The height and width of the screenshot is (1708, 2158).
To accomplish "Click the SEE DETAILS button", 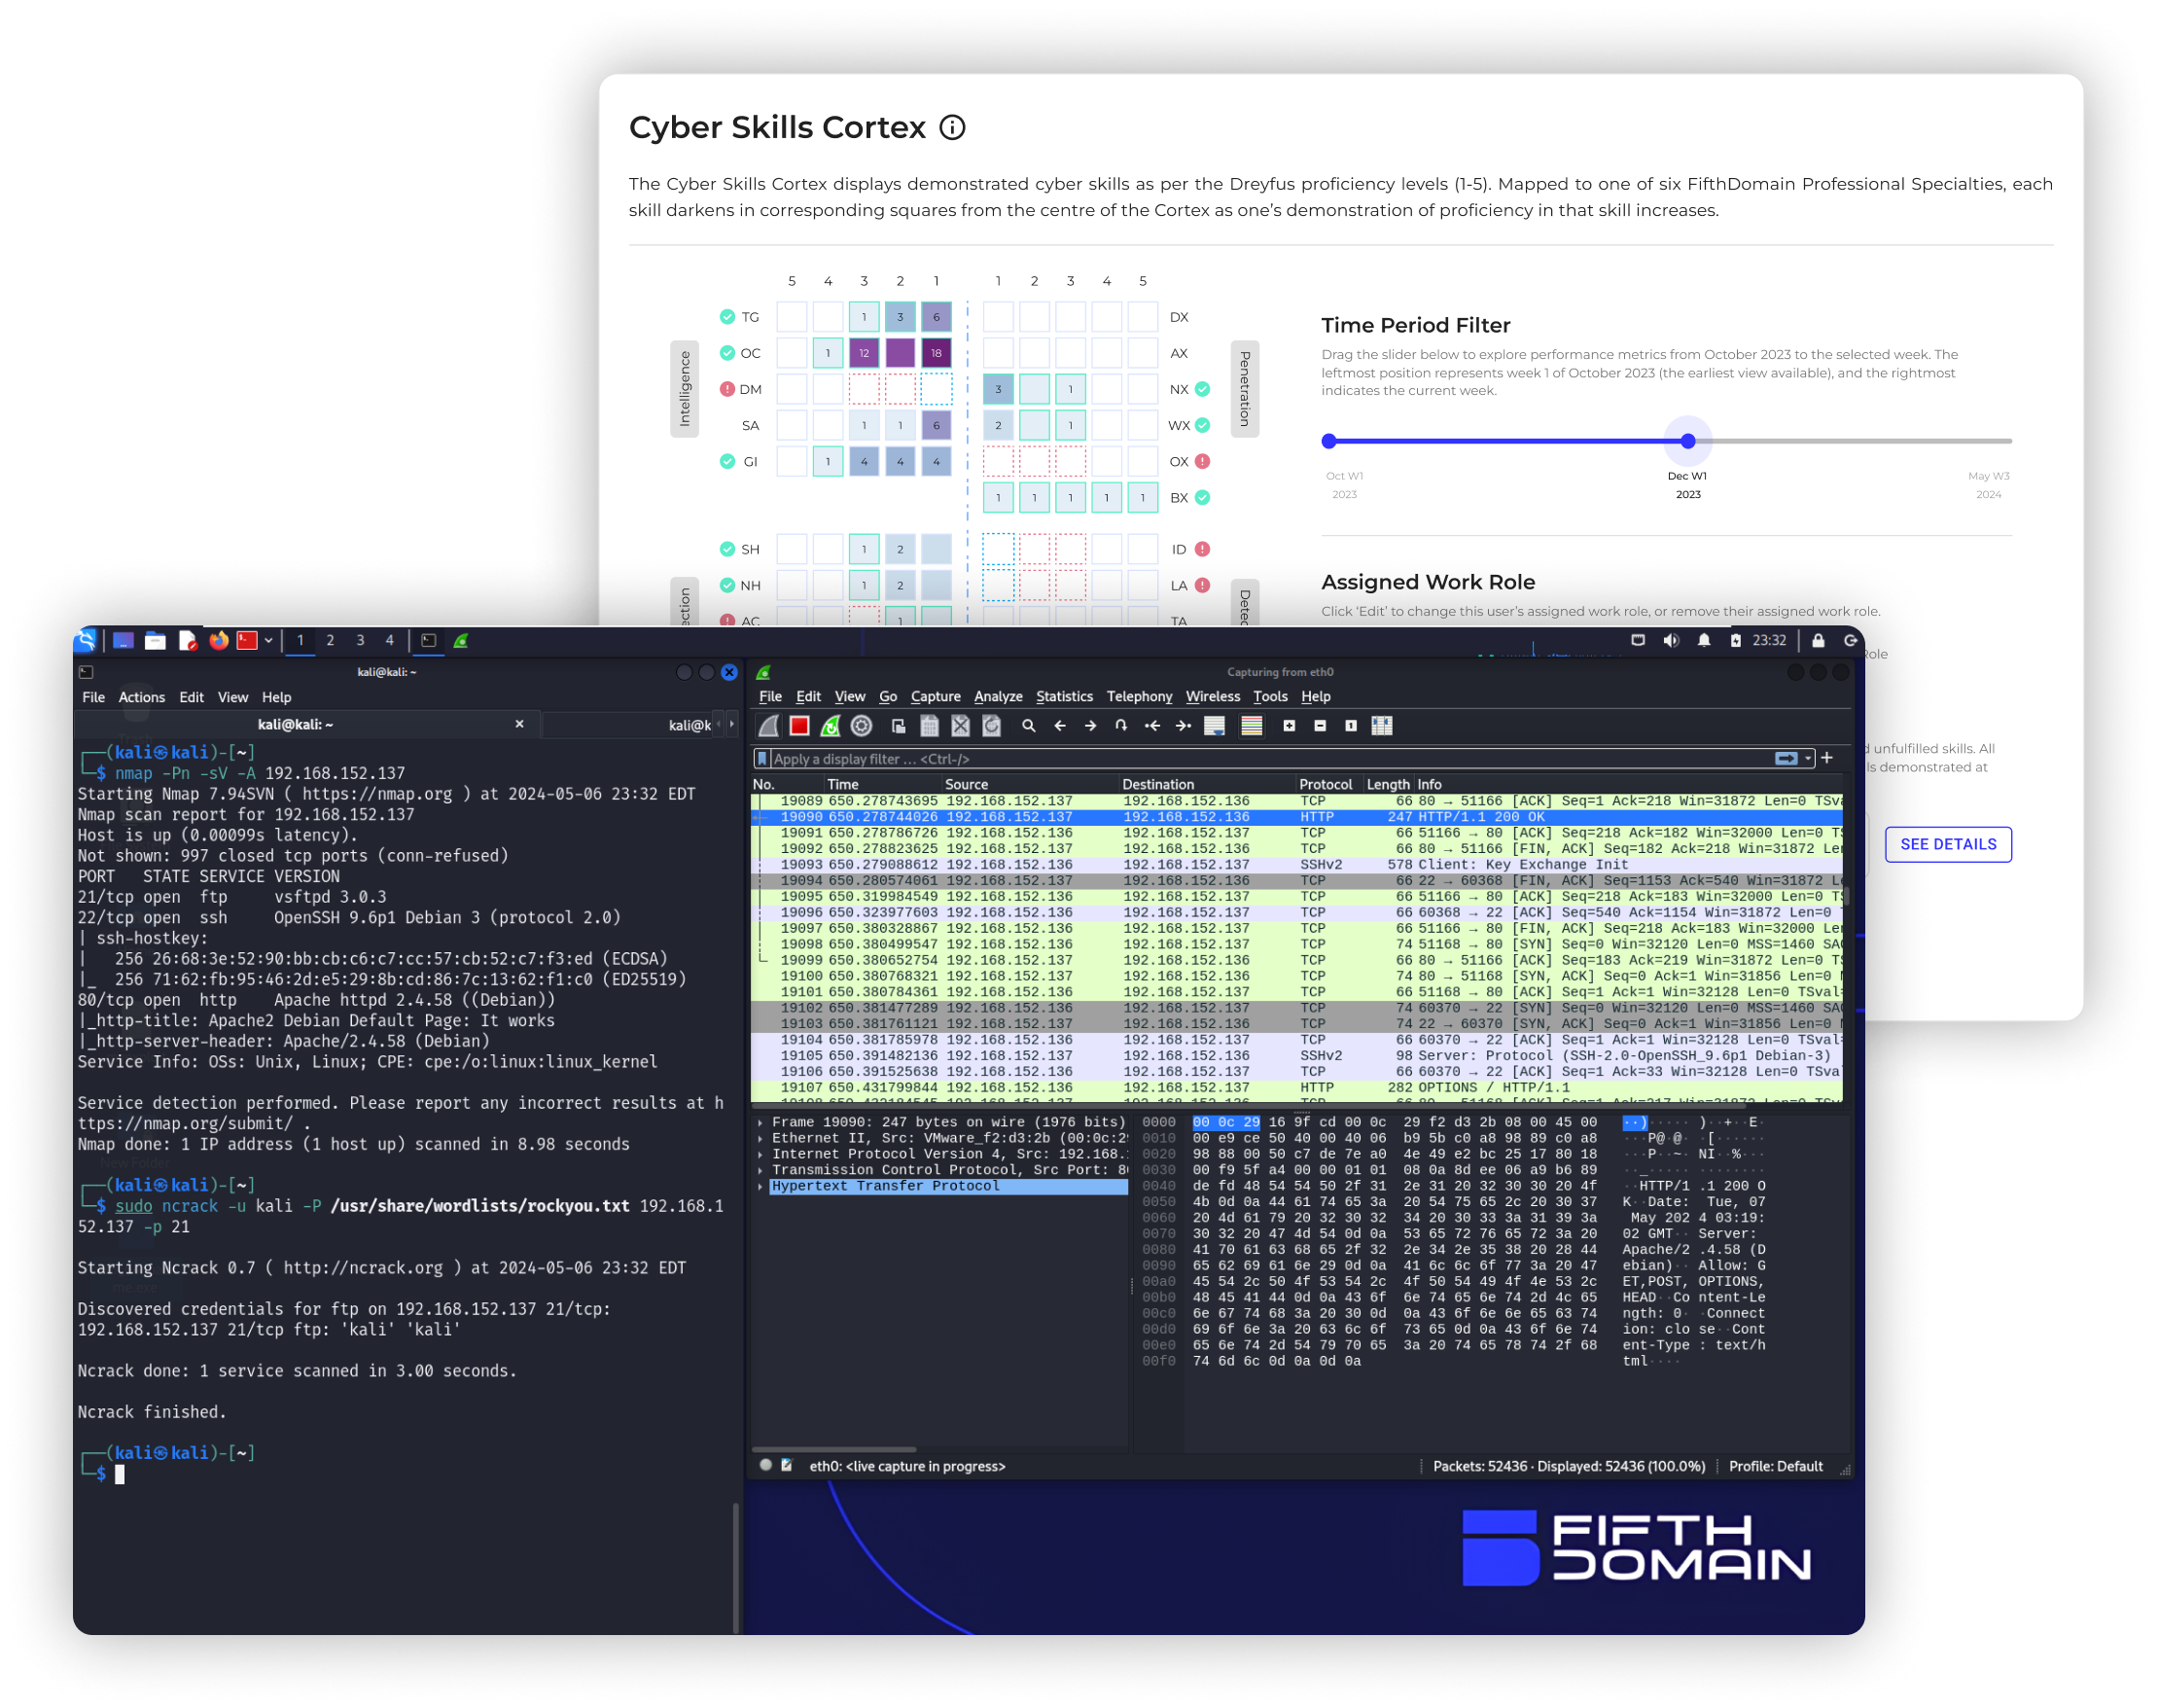I will [1947, 844].
